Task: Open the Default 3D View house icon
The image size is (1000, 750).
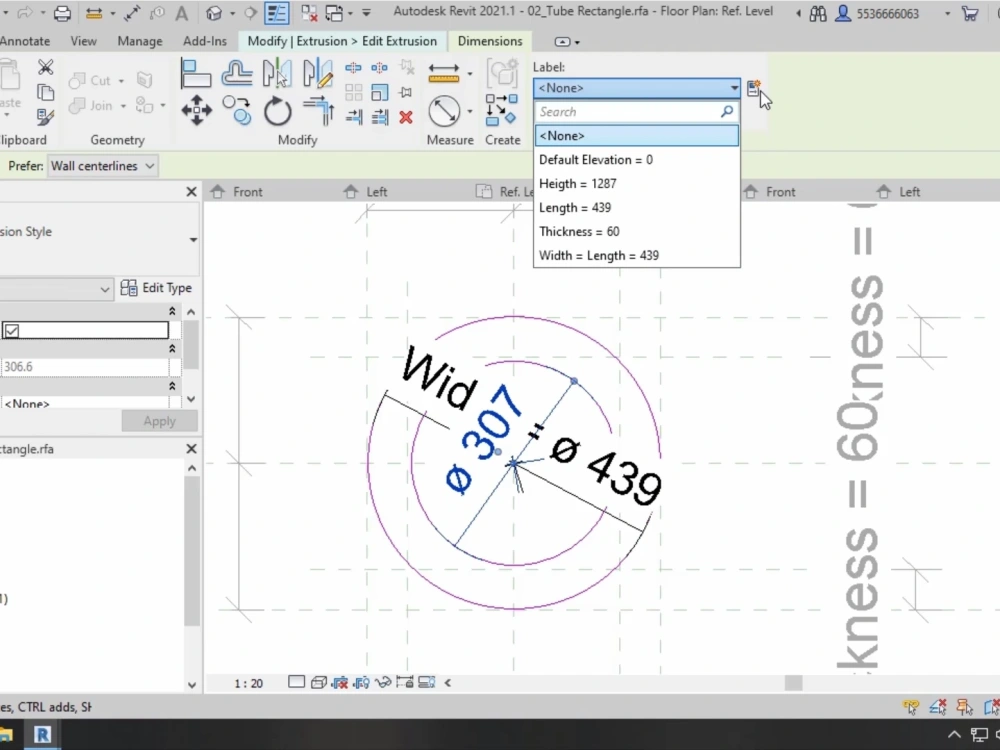Action: tap(214, 13)
